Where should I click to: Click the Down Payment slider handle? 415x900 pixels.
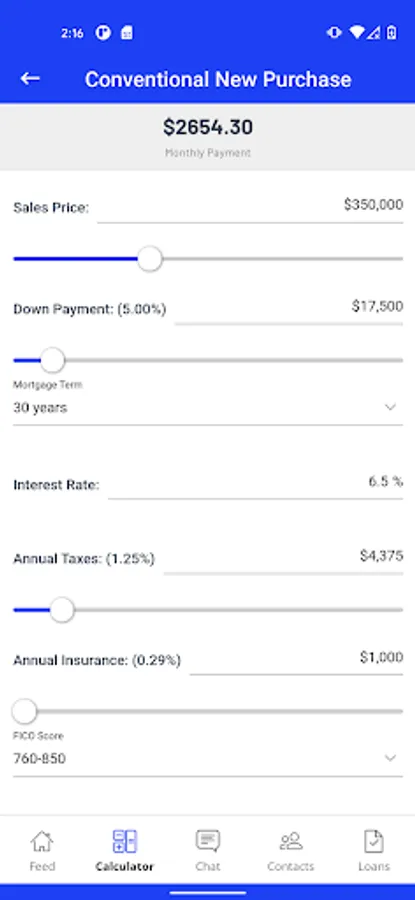pos(53,360)
